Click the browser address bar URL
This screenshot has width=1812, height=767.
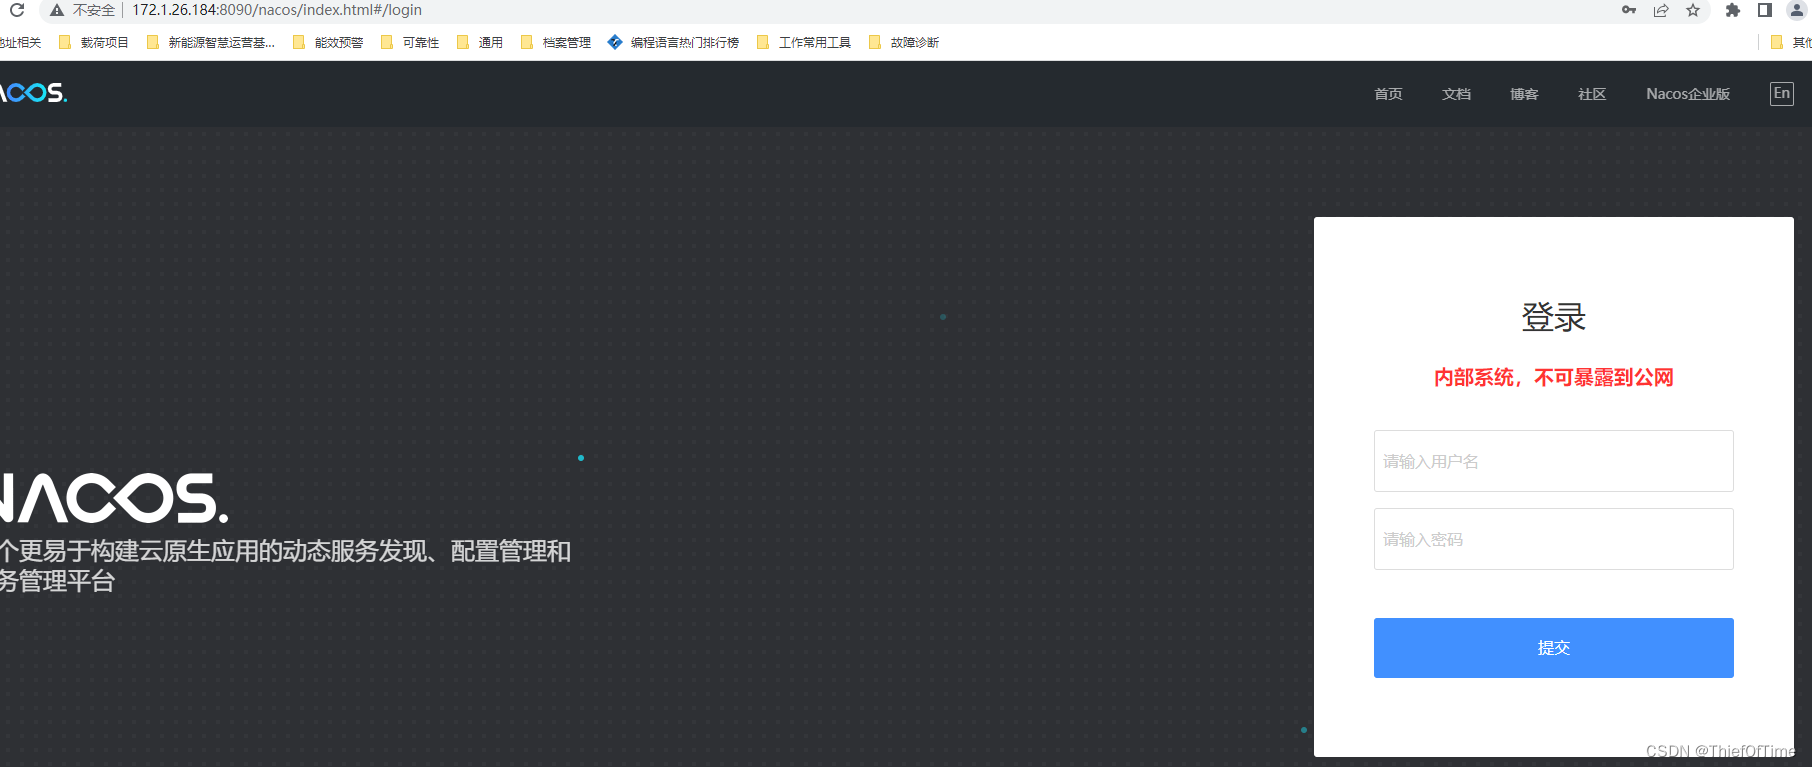point(277,10)
